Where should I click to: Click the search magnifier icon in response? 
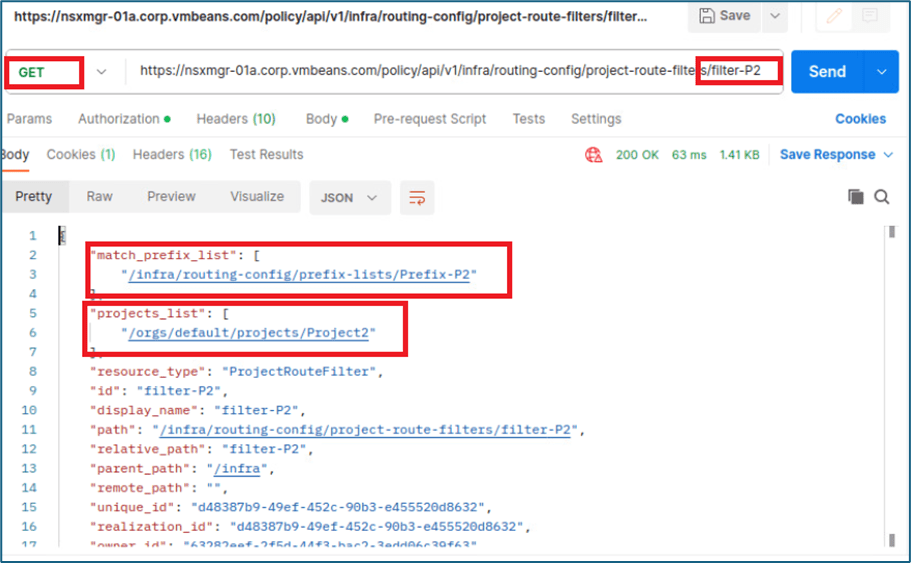pos(882,197)
